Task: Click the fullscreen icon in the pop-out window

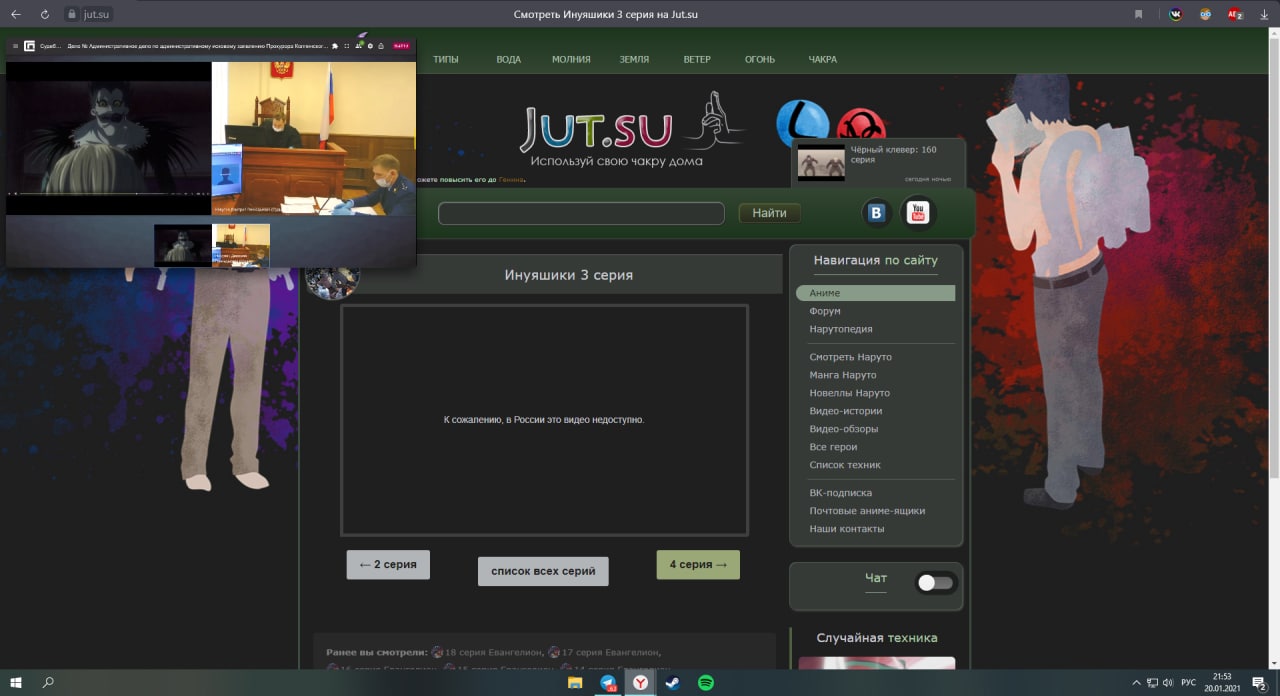Action: pos(346,46)
